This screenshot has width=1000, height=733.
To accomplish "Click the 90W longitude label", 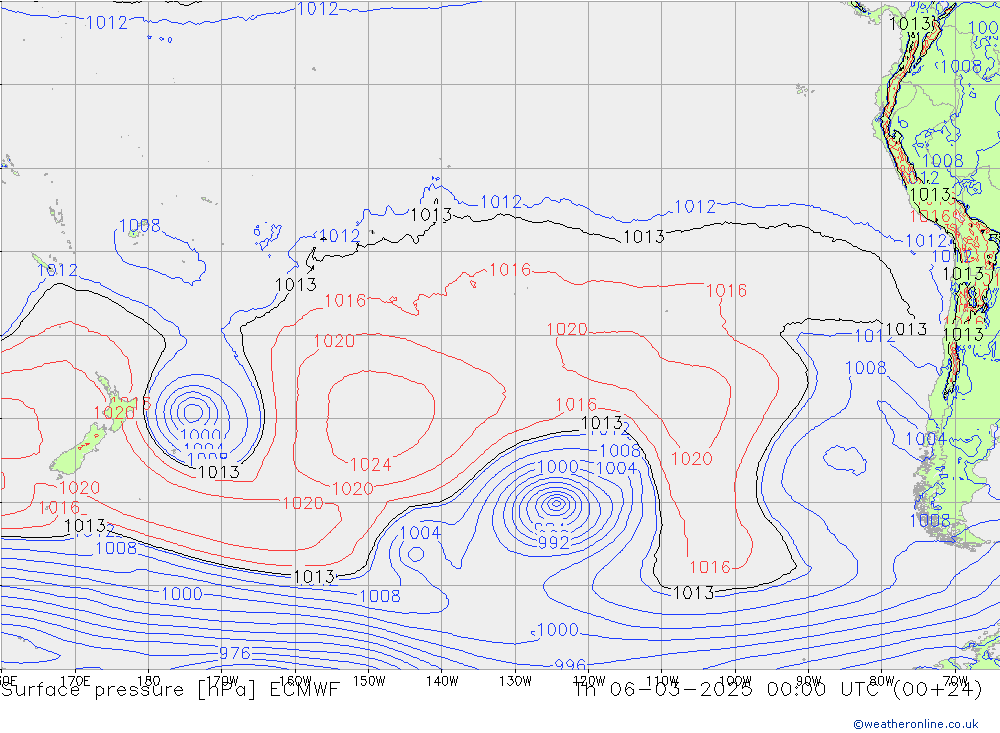I will 808,680.
